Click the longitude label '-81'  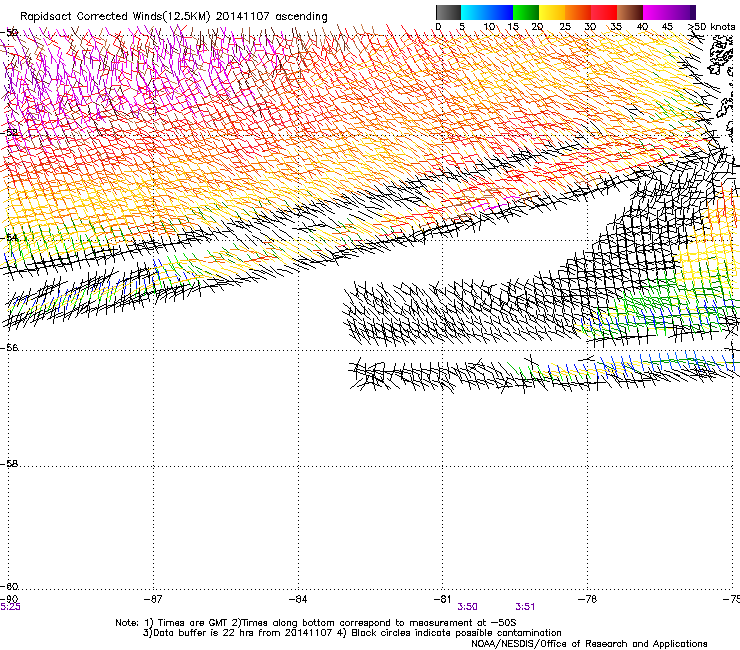pos(442,599)
